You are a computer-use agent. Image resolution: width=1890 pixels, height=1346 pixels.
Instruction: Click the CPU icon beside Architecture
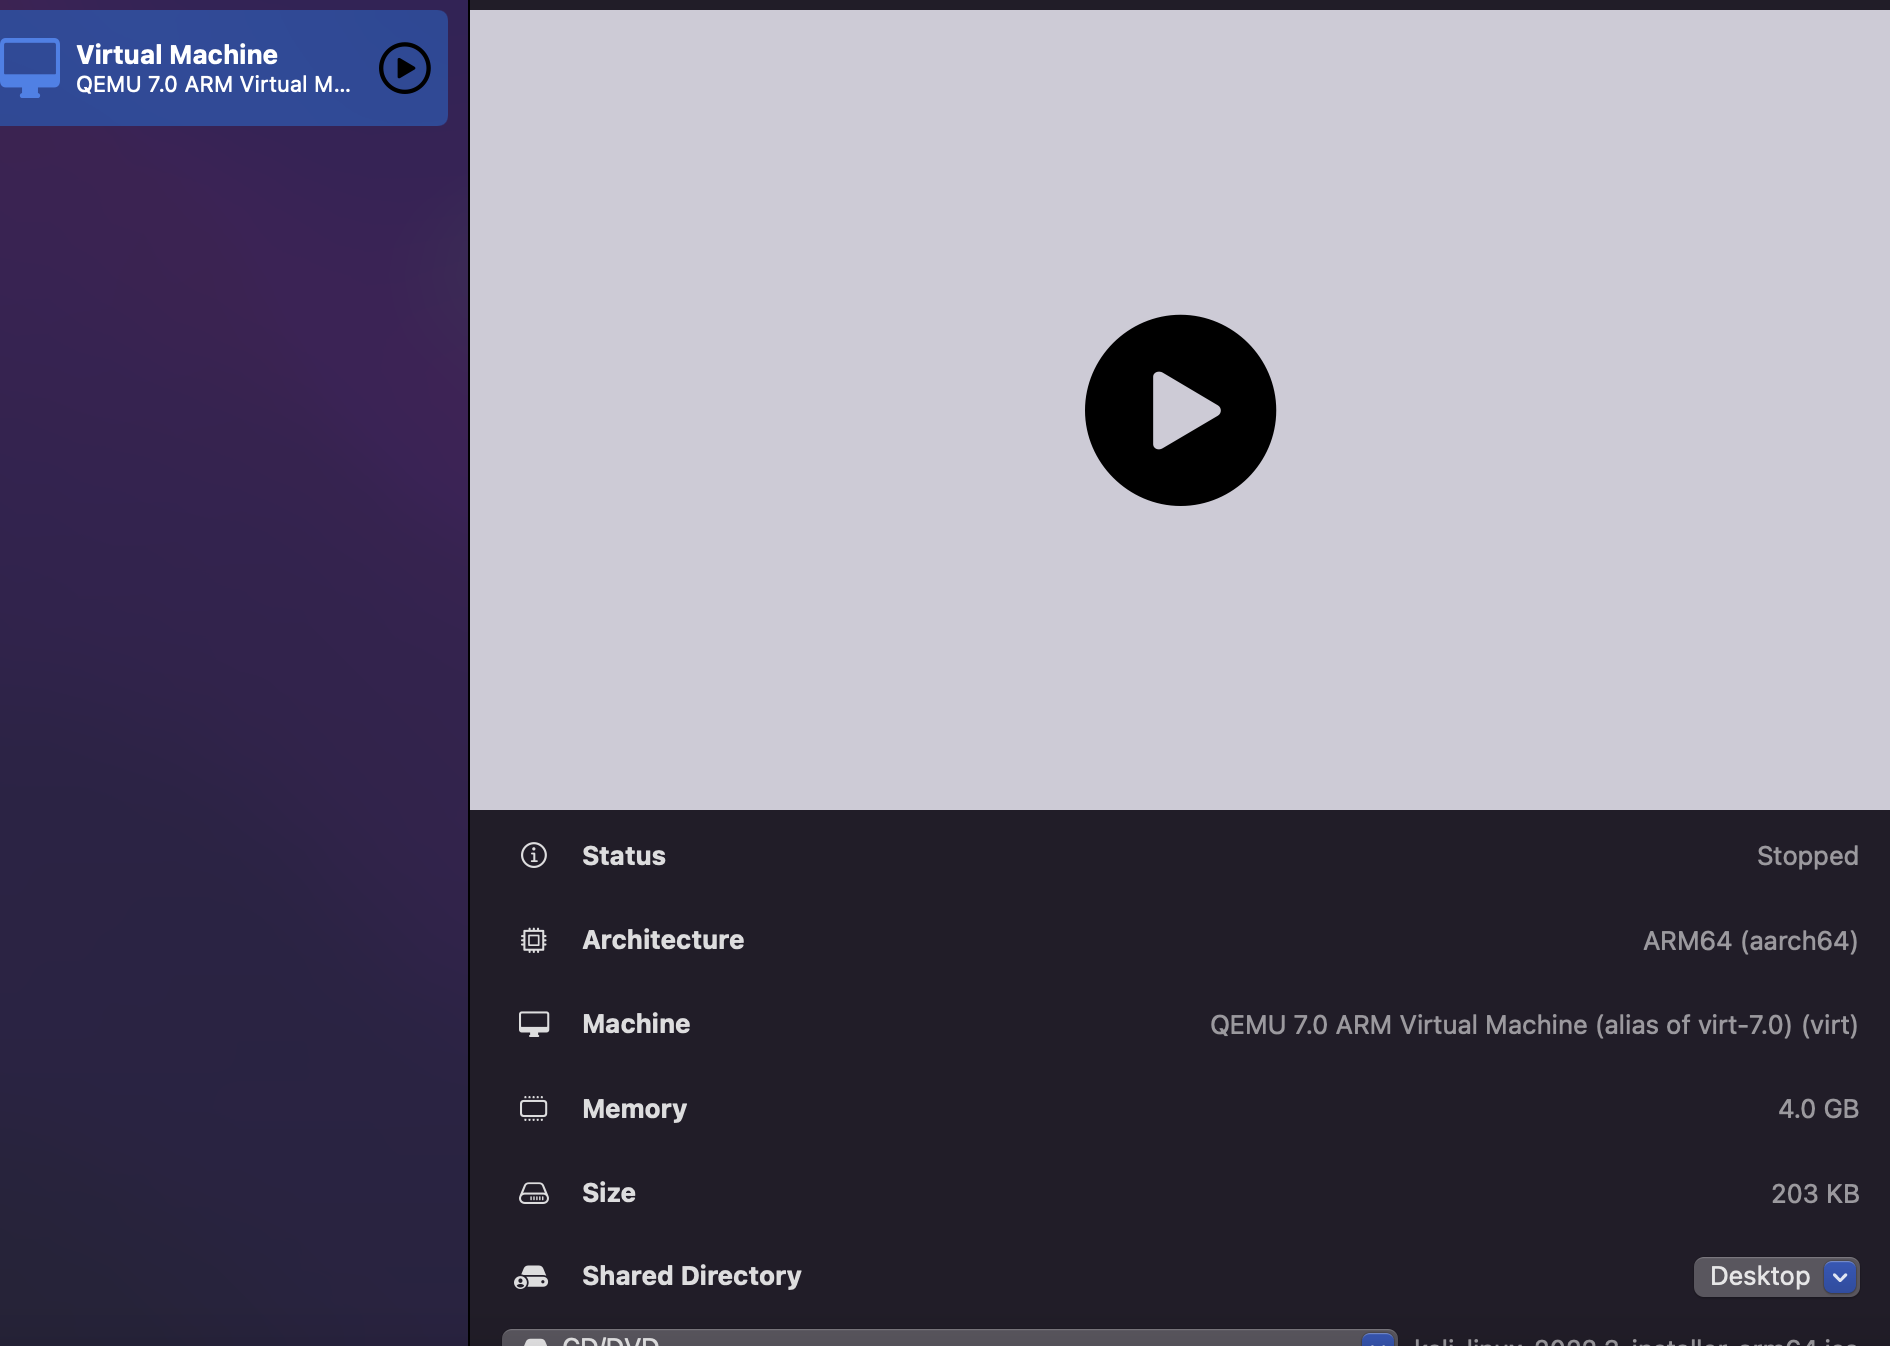[x=535, y=940]
